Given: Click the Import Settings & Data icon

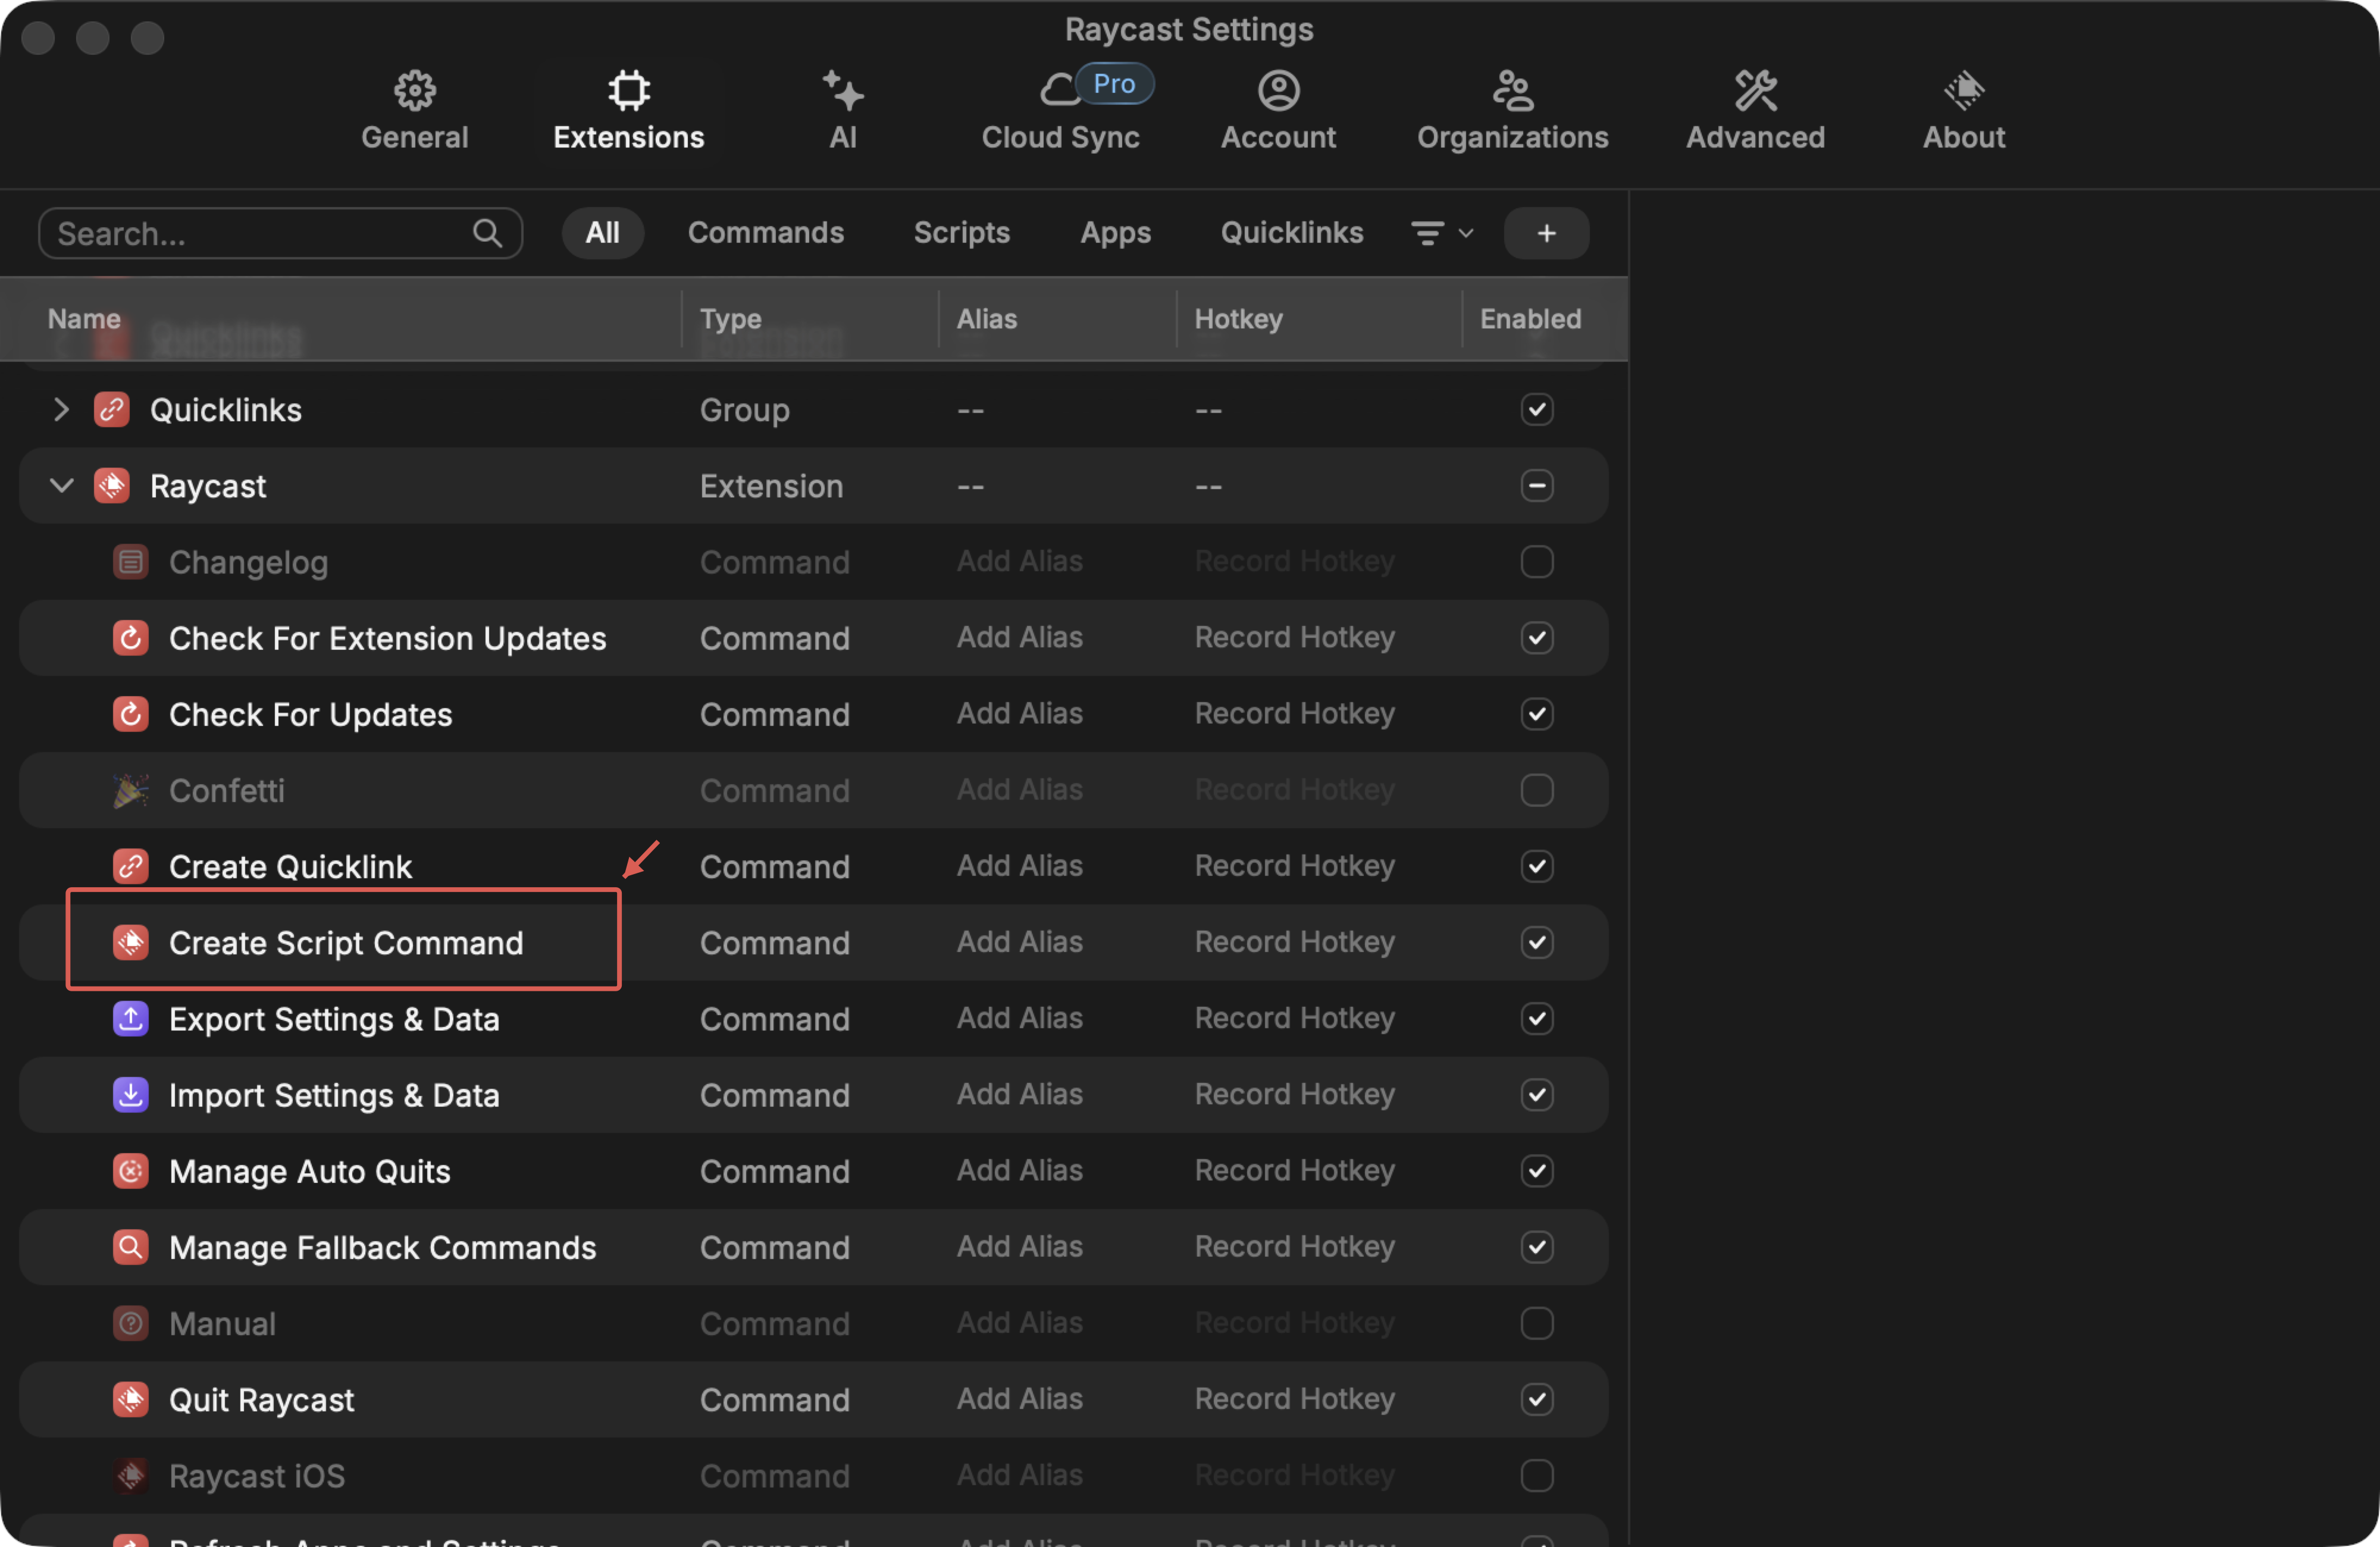Looking at the screenshot, I should (131, 1095).
